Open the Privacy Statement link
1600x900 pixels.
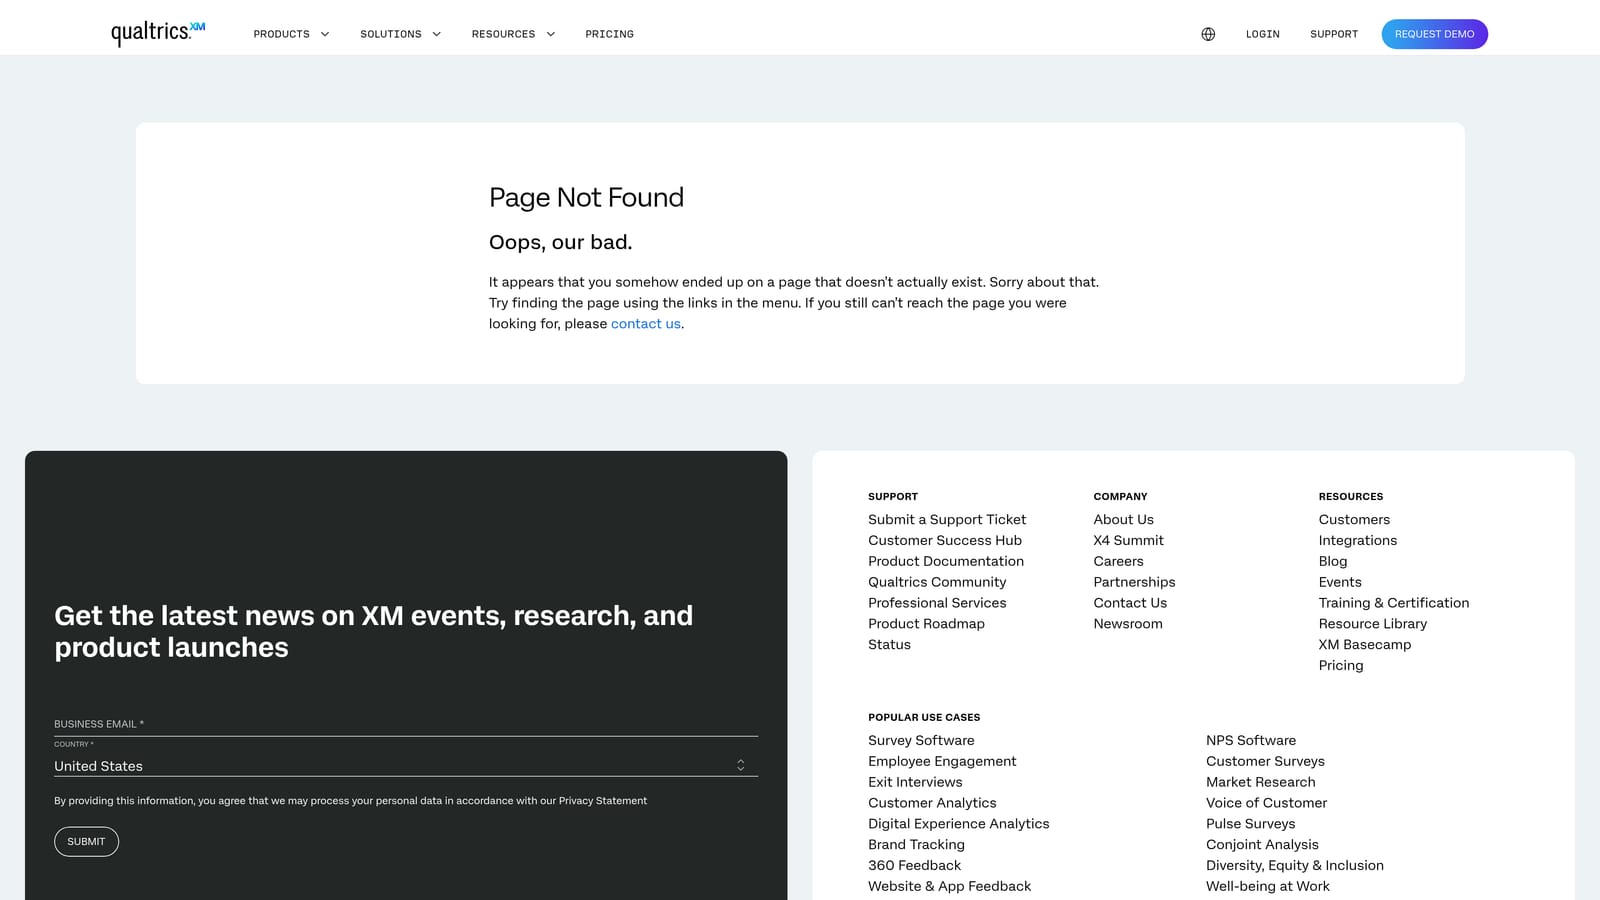pos(603,801)
